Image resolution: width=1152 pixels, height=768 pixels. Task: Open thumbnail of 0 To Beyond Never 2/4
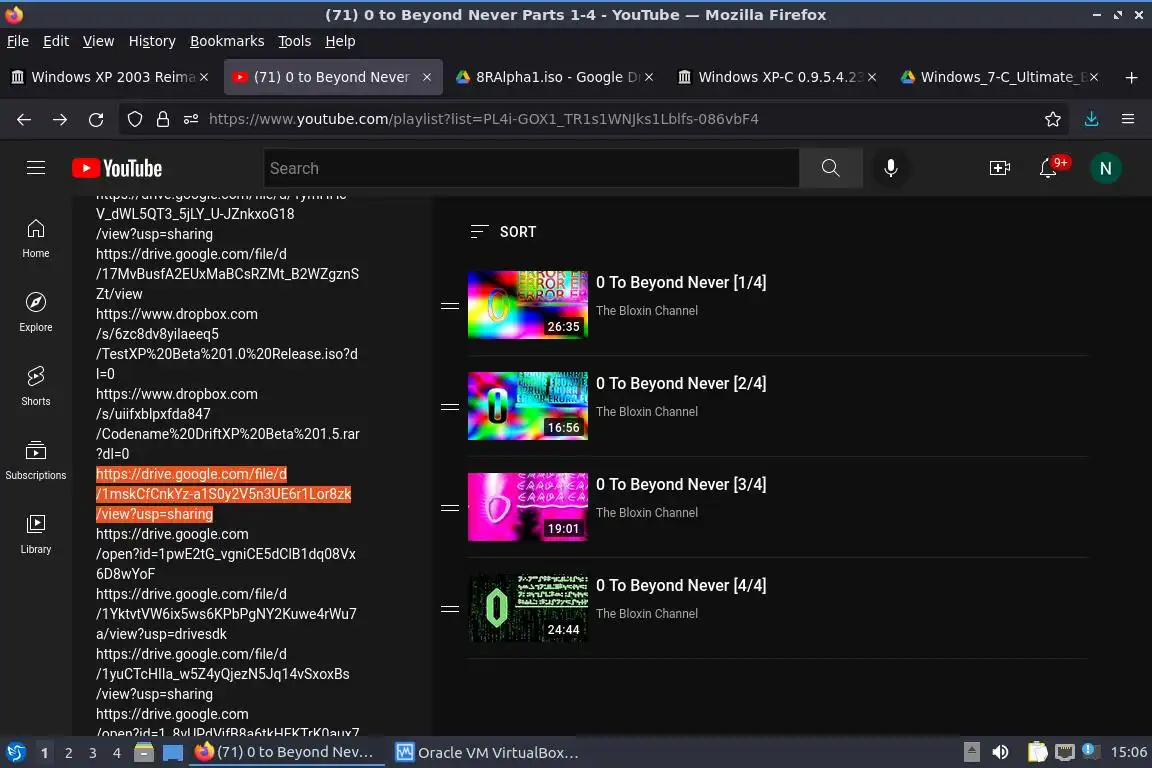click(528, 406)
